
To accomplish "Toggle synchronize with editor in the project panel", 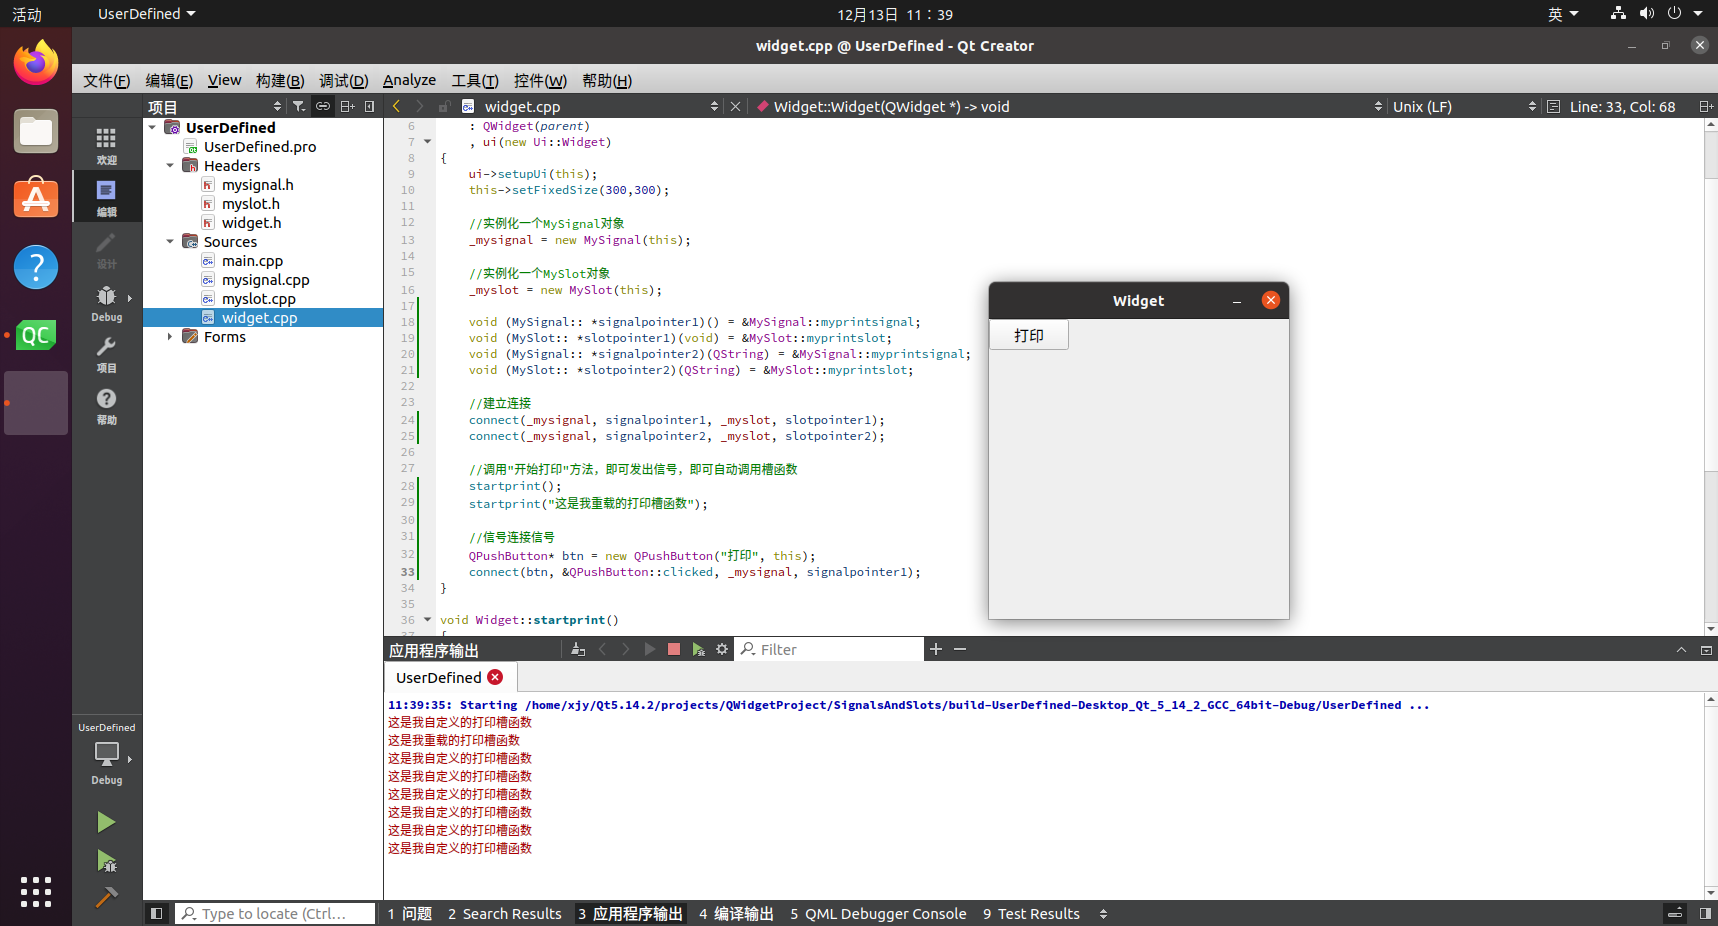I will [323, 106].
